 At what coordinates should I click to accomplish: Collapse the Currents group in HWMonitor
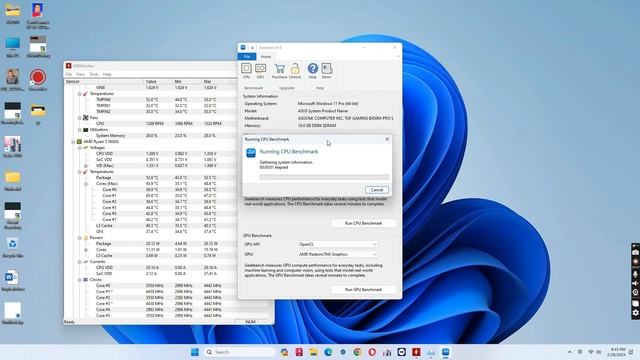(x=80, y=262)
